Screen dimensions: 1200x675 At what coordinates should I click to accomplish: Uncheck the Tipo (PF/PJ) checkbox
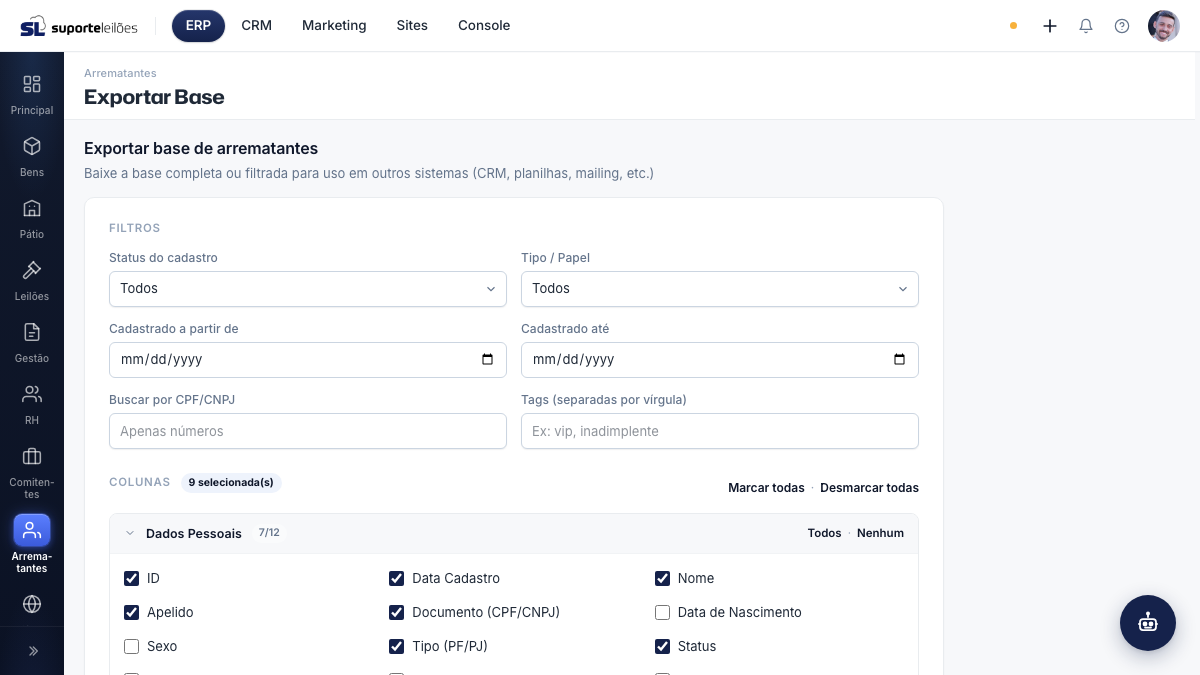click(x=396, y=646)
